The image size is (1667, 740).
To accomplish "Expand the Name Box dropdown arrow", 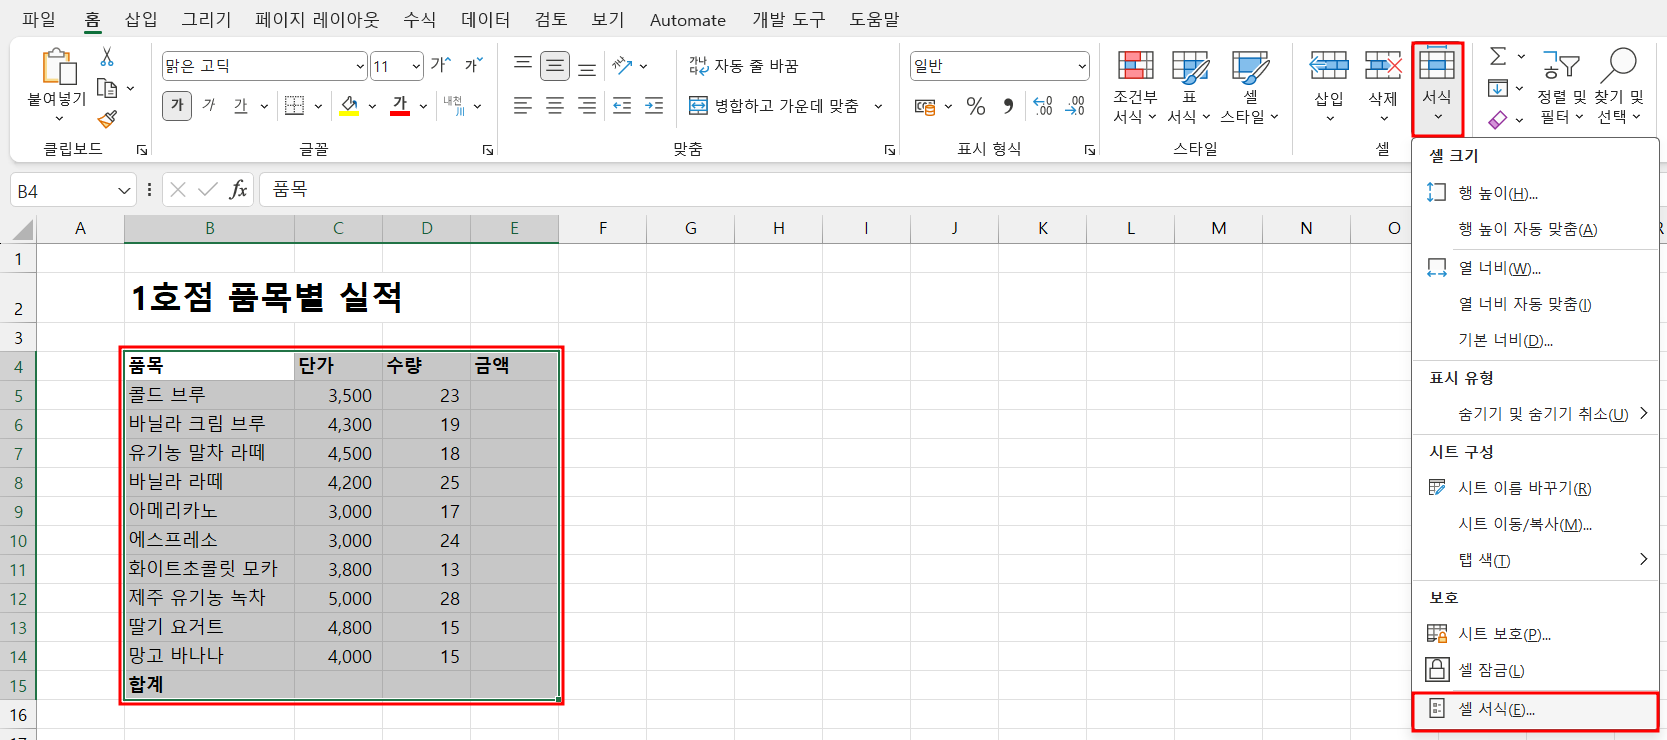I will coord(124,190).
